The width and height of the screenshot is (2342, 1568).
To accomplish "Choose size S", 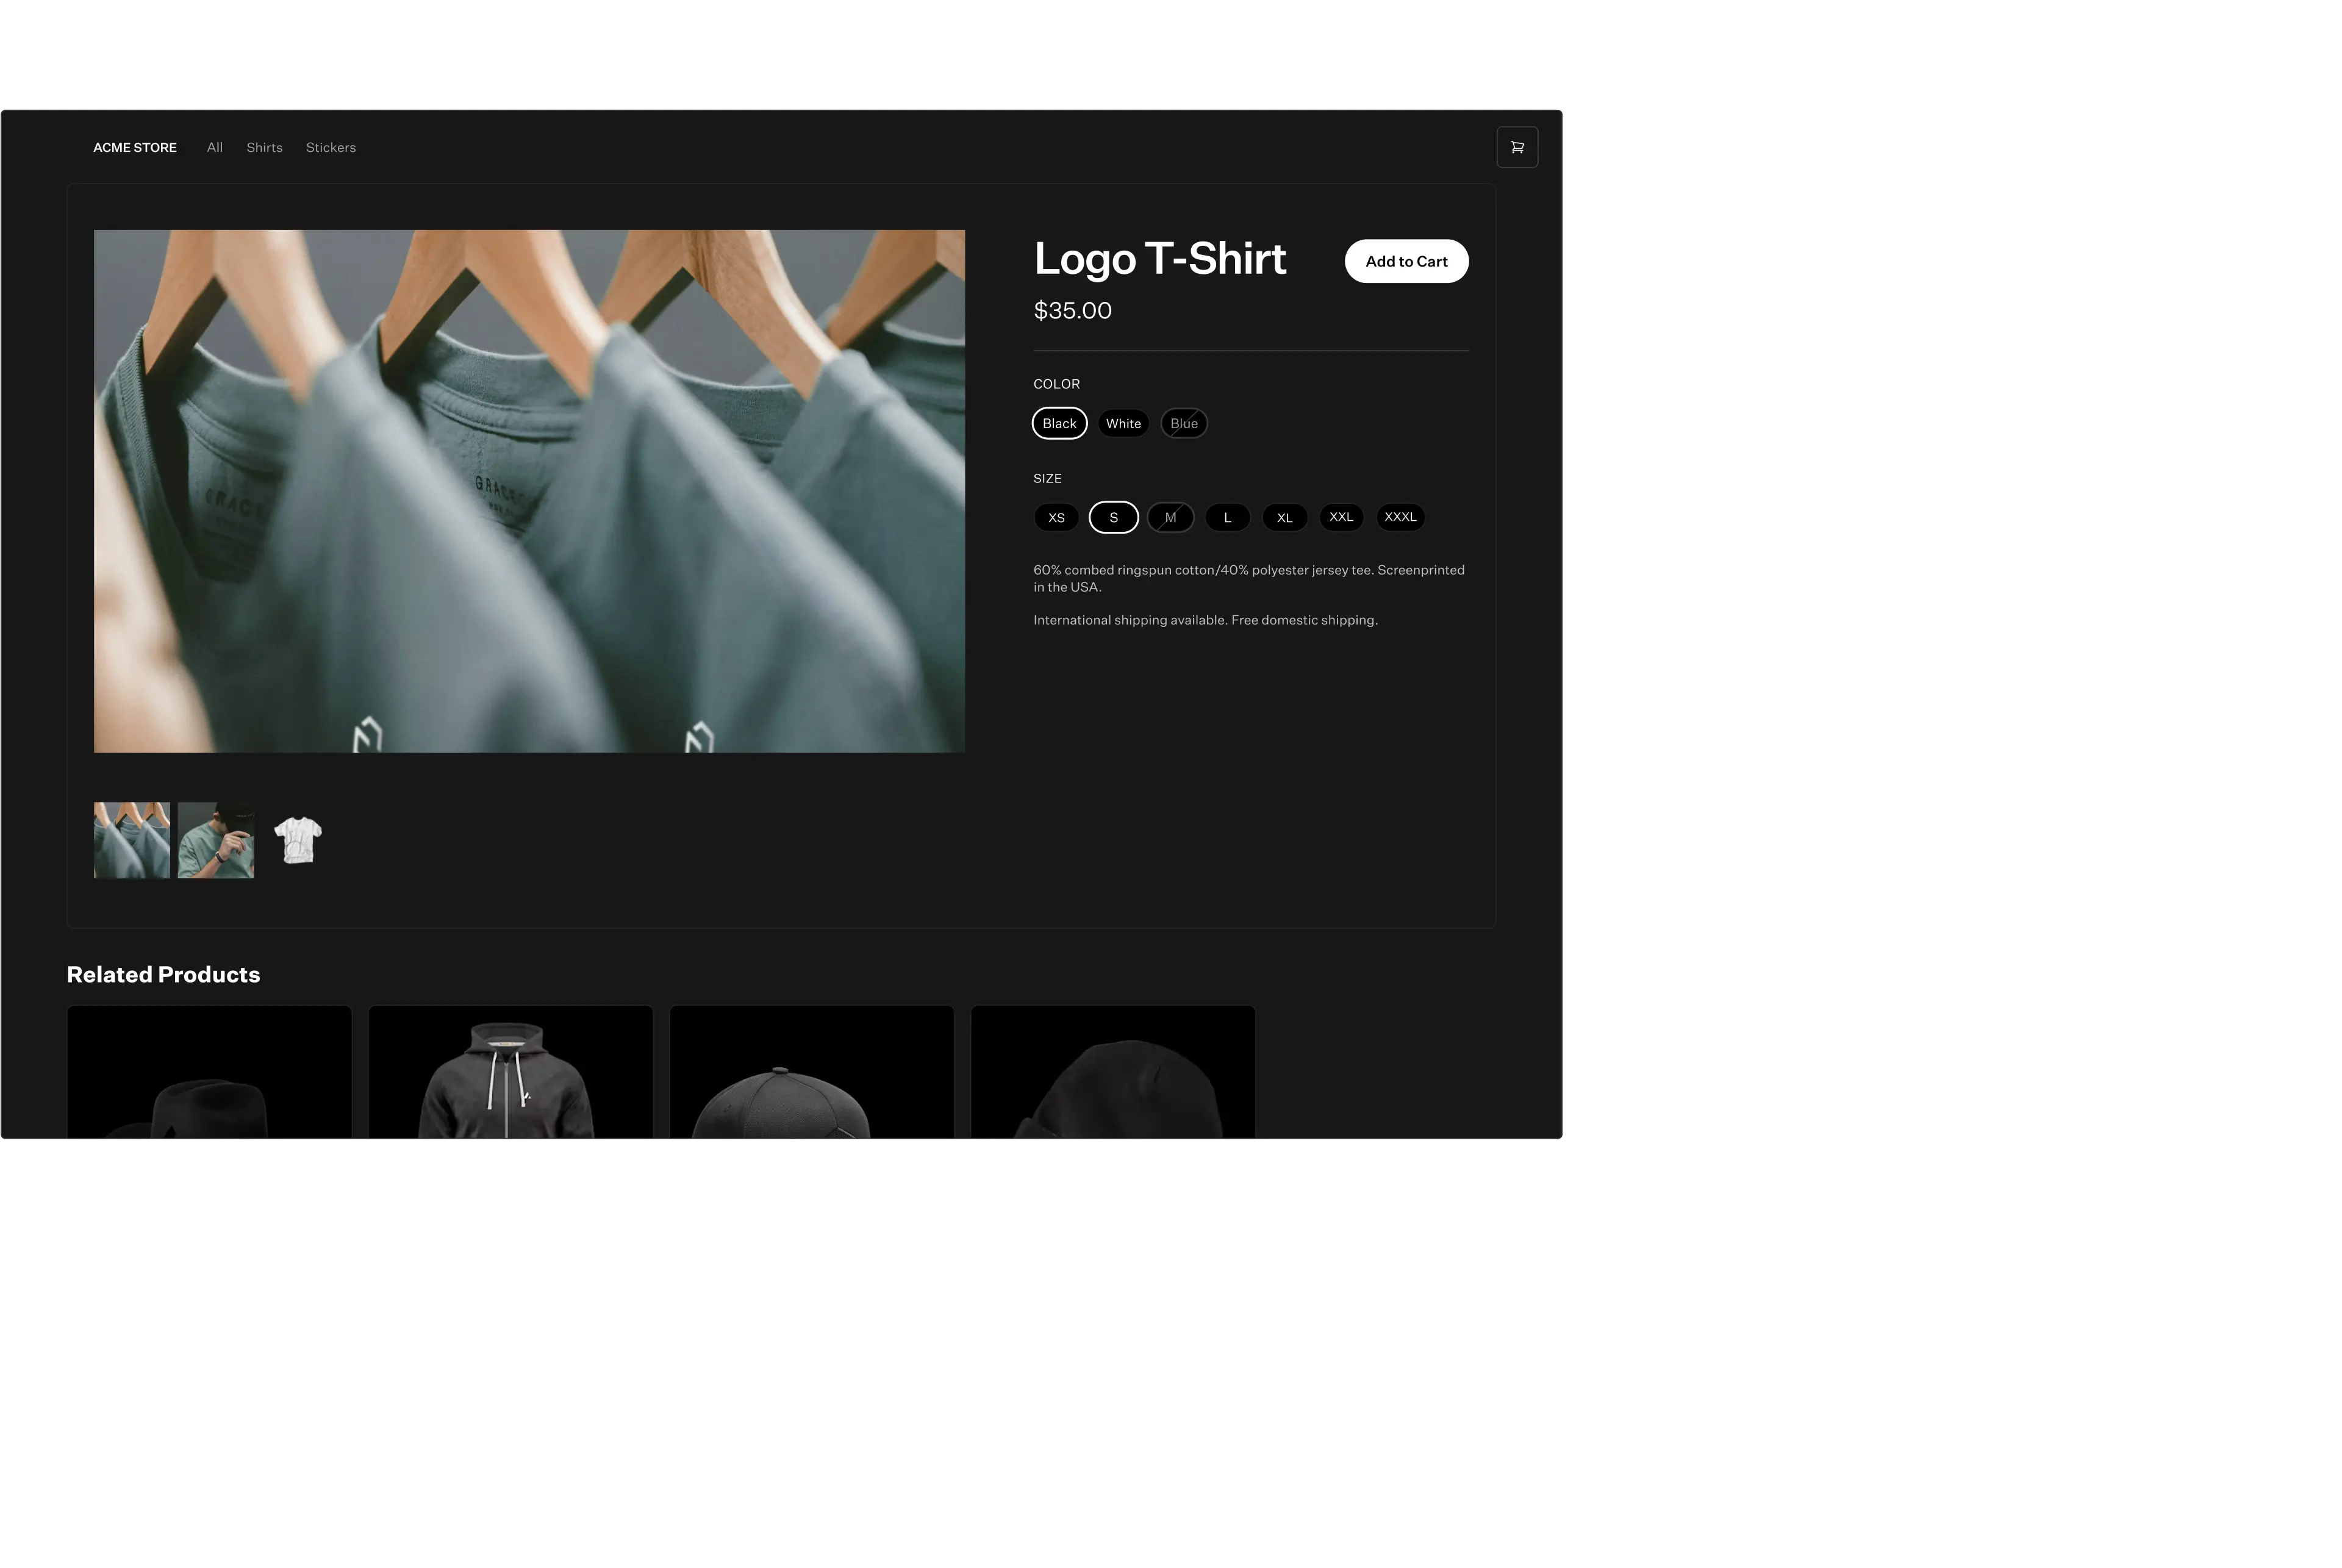I will pos(1113,517).
